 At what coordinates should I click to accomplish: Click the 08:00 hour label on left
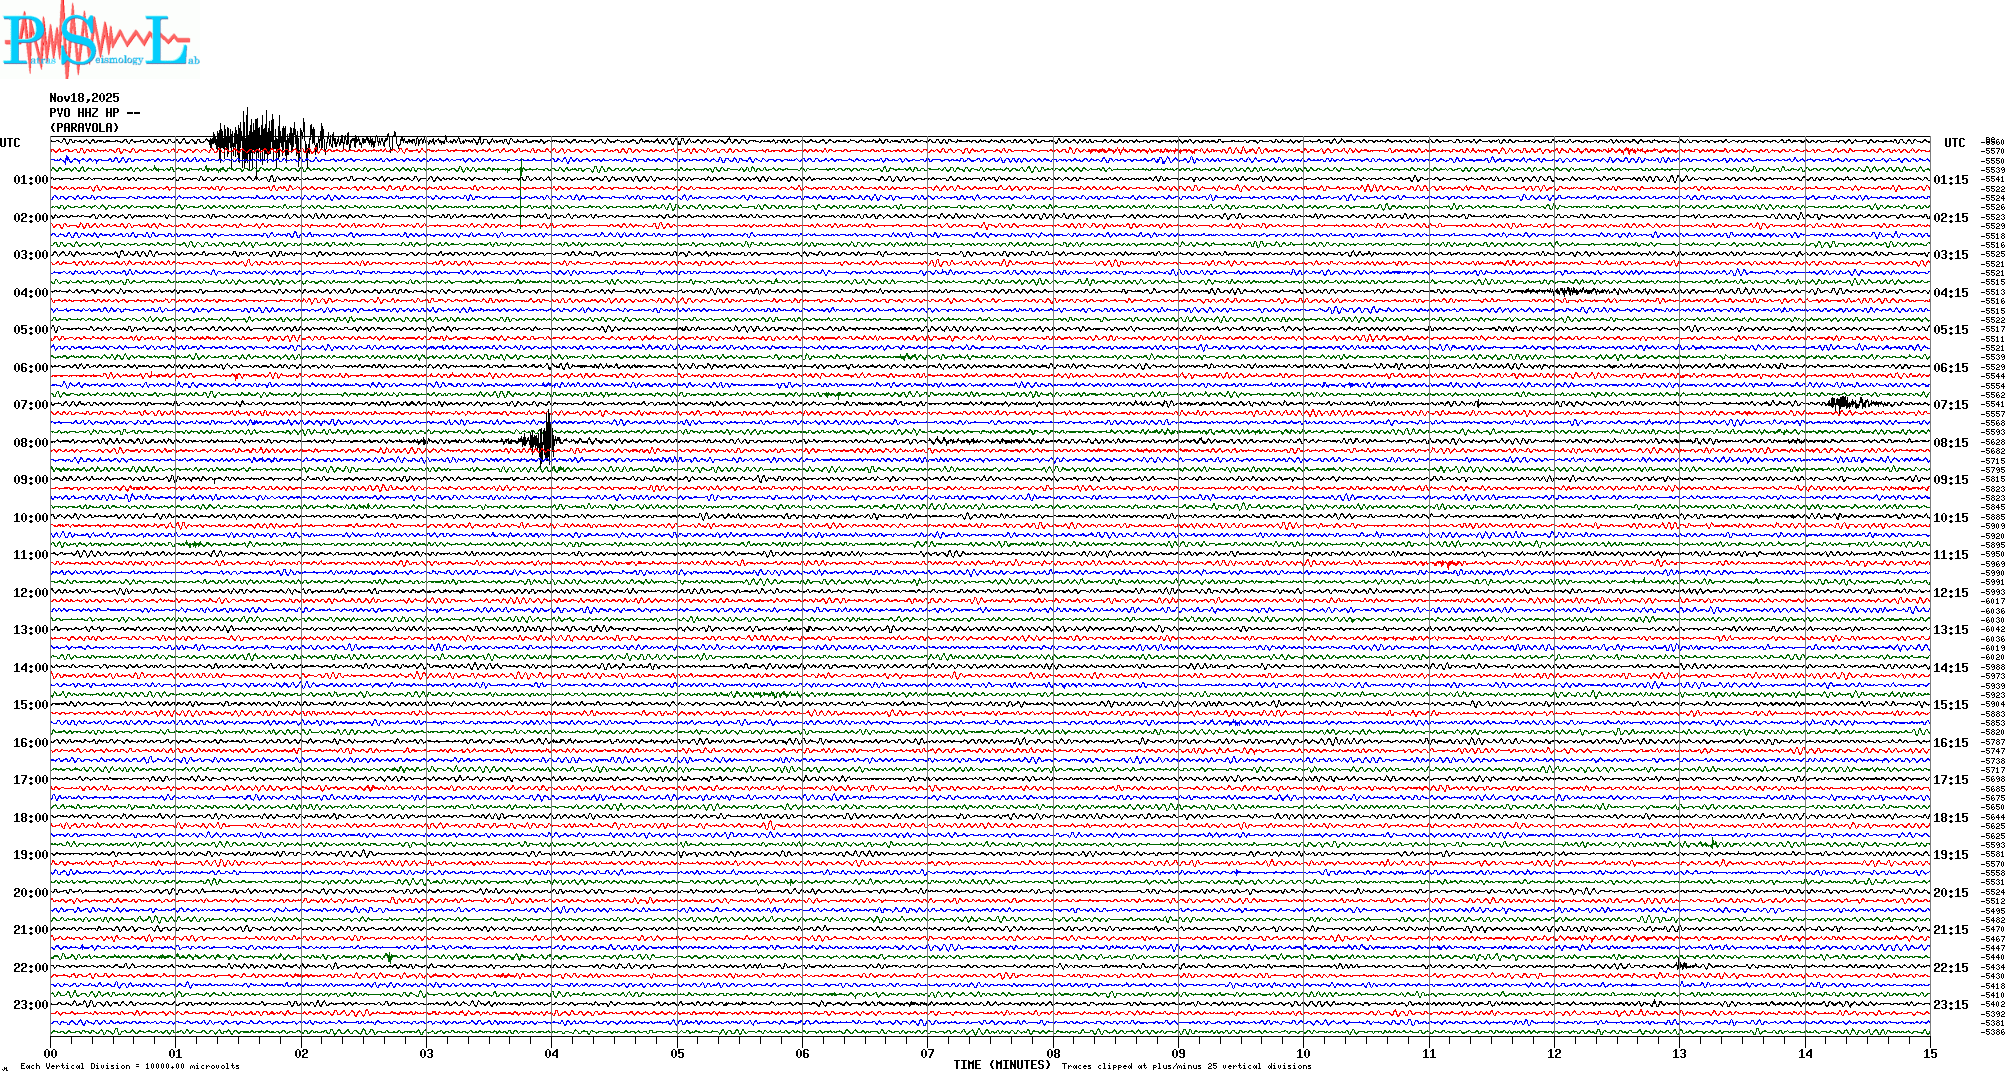30,443
